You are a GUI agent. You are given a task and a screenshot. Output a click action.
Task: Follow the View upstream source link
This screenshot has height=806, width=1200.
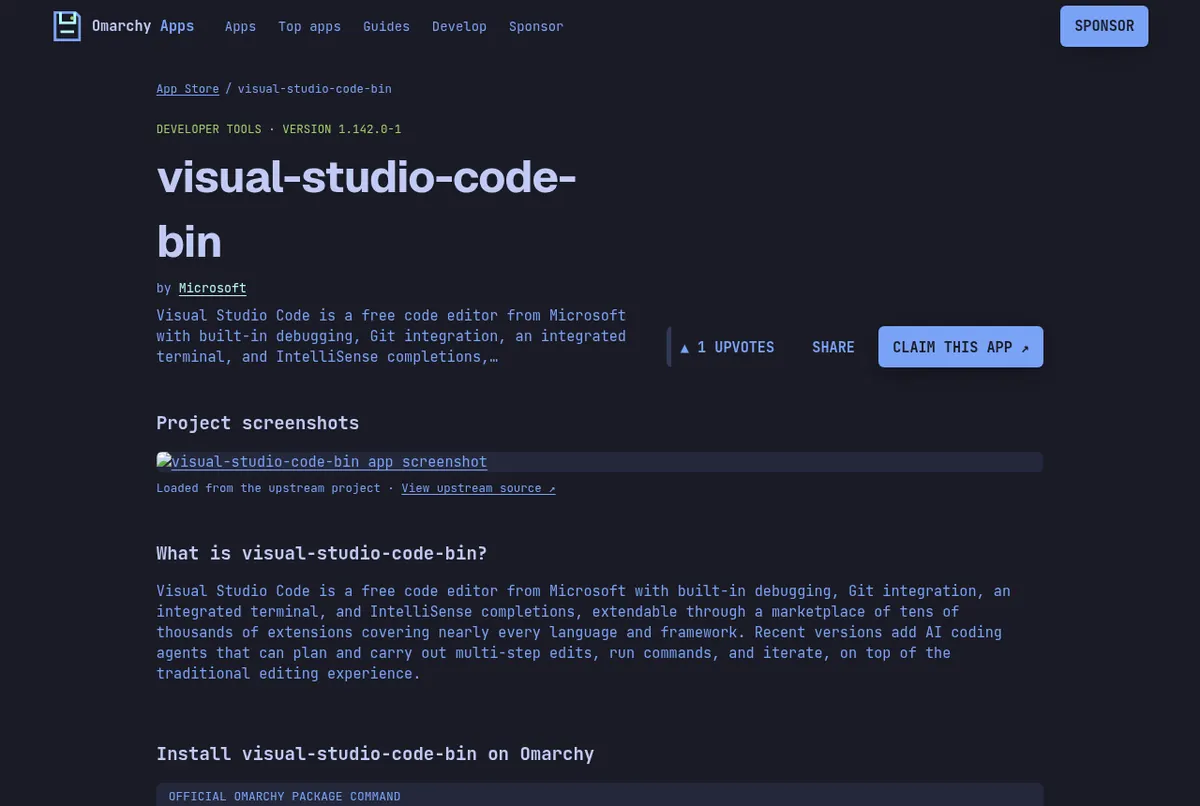point(478,488)
